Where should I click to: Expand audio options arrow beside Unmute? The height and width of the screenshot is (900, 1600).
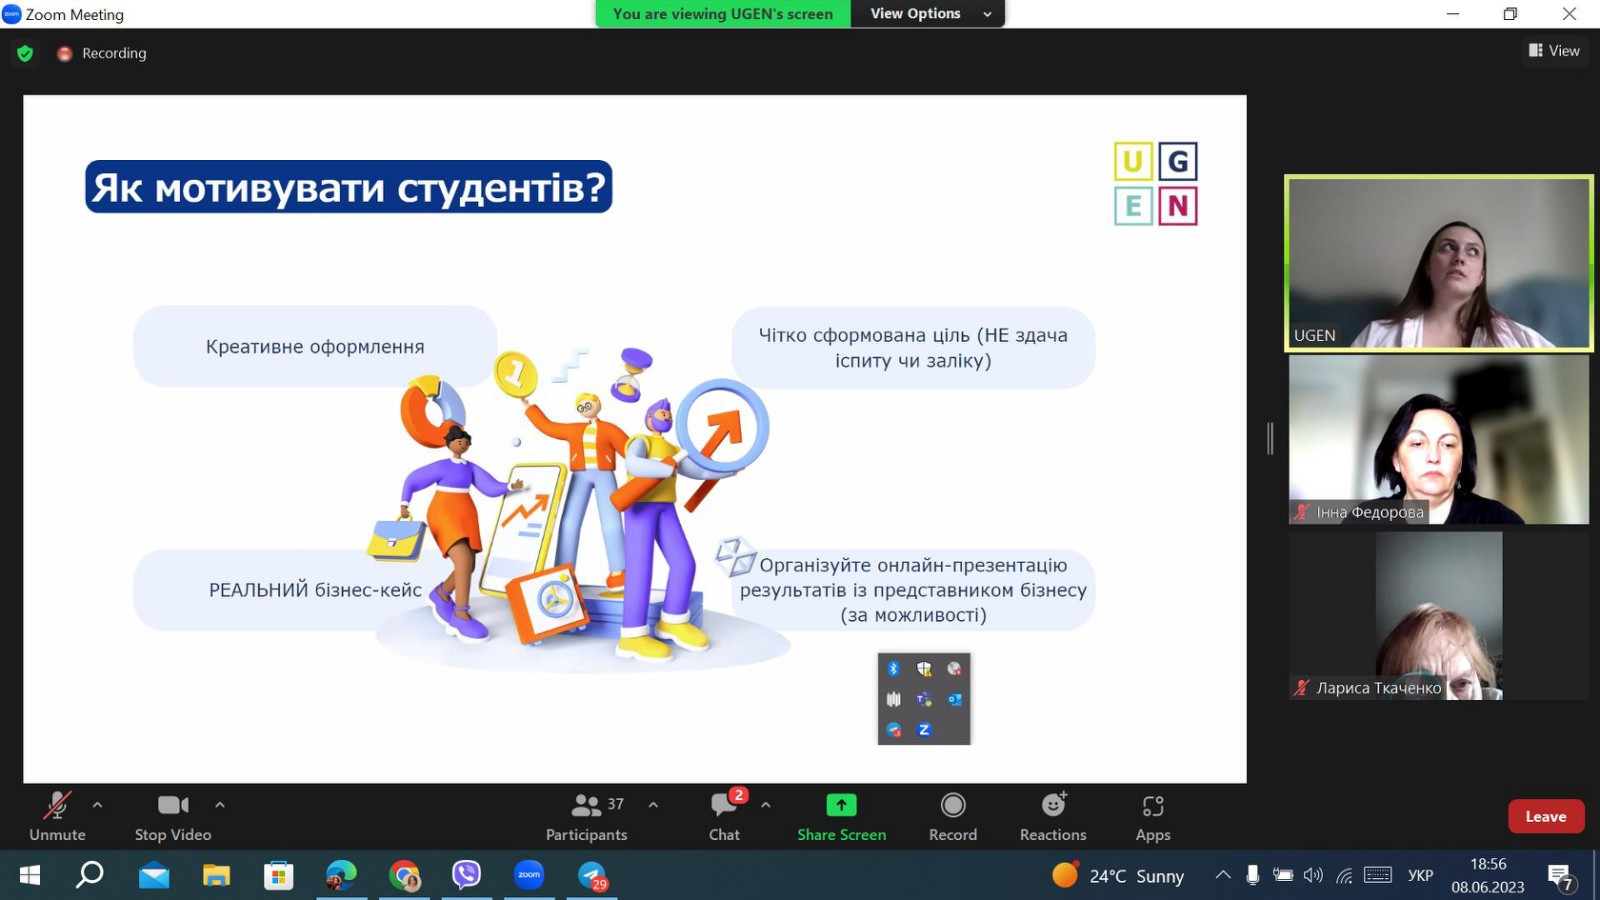coord(97,804)
